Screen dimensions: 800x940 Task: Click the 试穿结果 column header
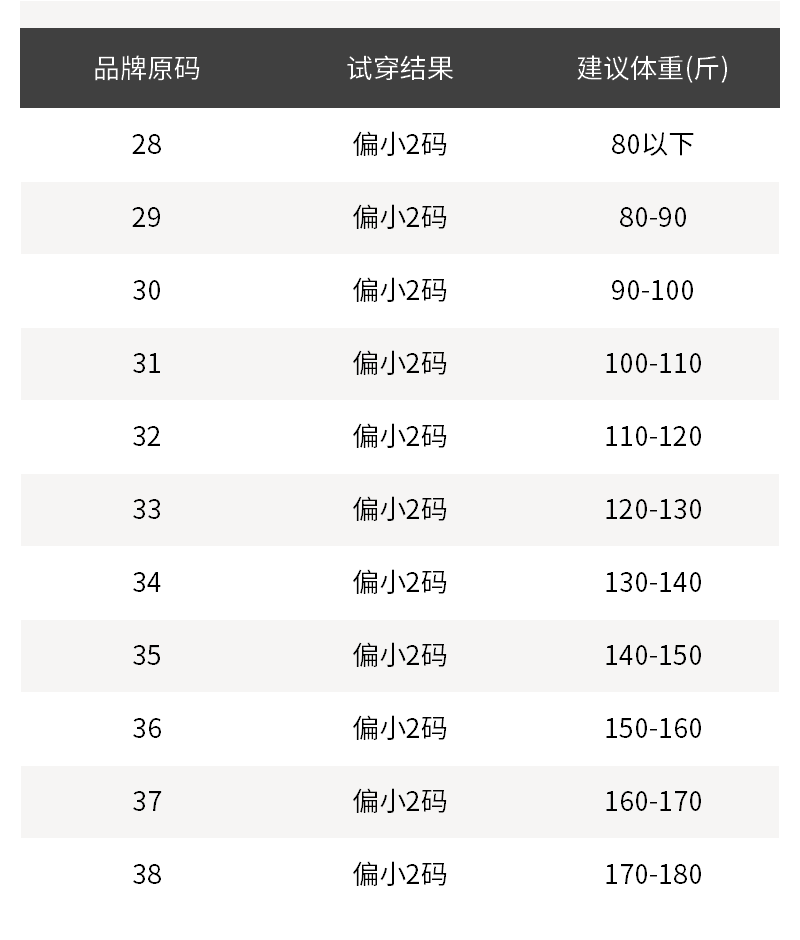click(x=400, y=68)
